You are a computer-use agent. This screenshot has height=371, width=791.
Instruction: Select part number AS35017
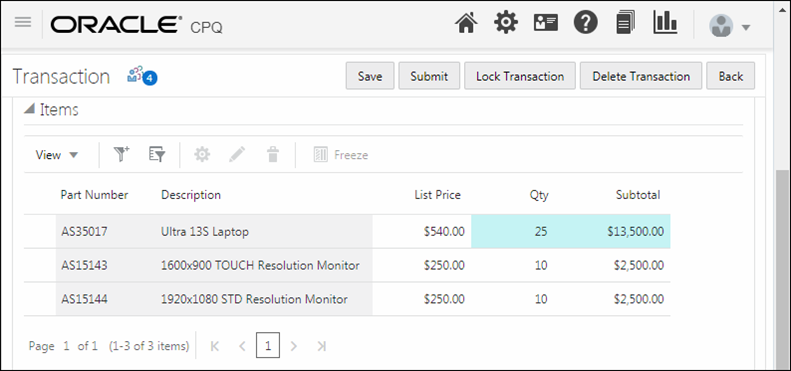[x=84, y=232]
